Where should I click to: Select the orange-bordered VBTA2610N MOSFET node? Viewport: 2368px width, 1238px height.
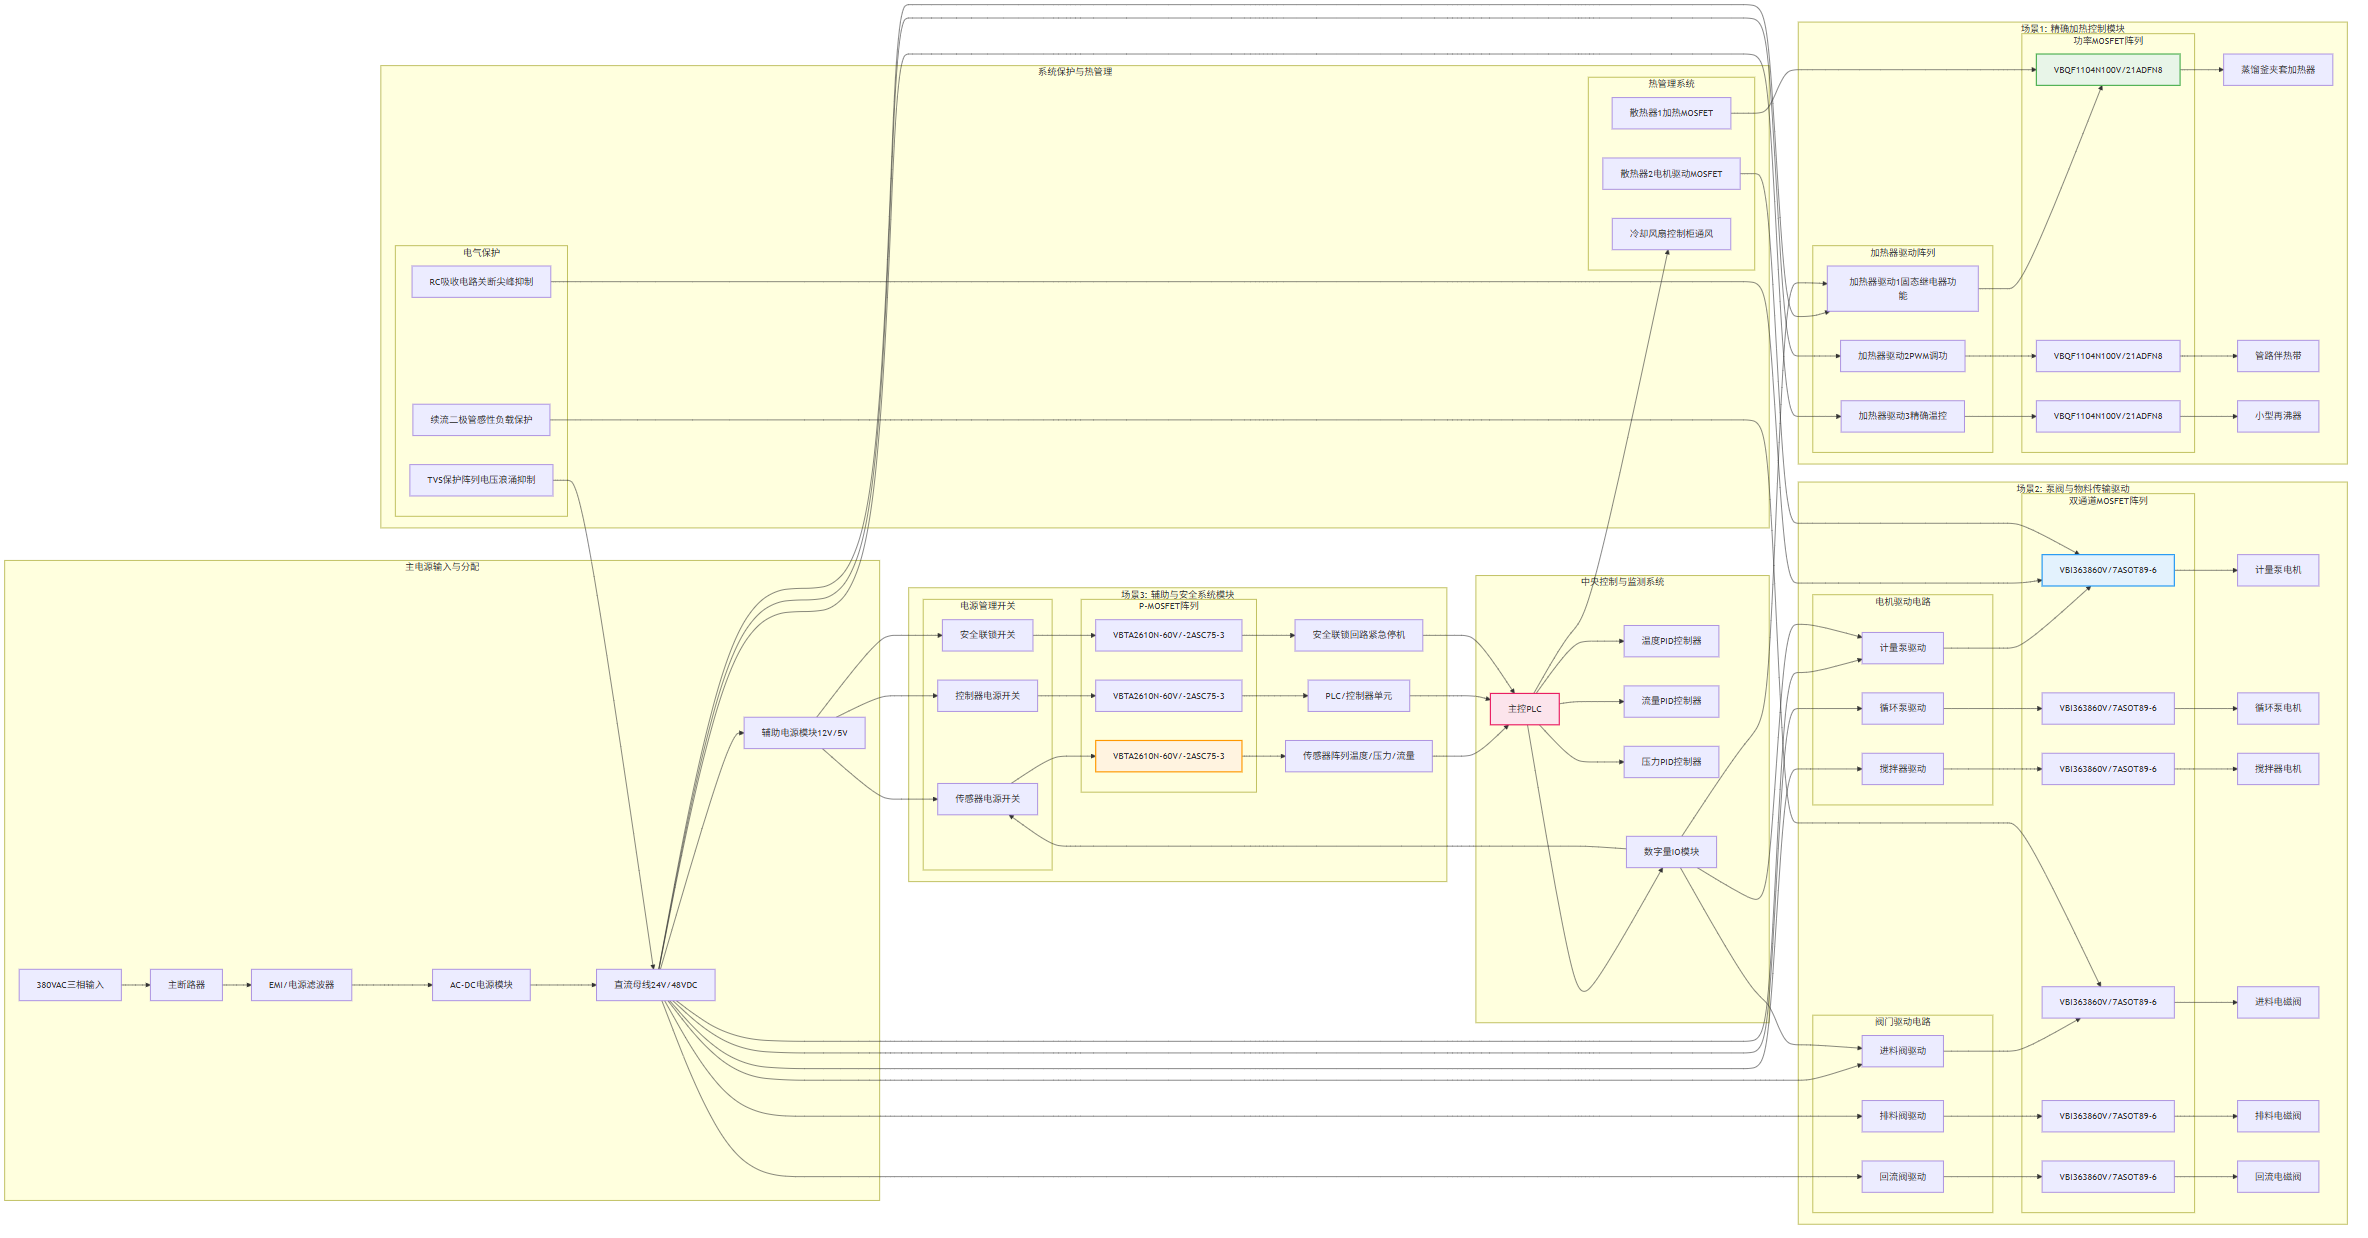(x=1168, y=756)
